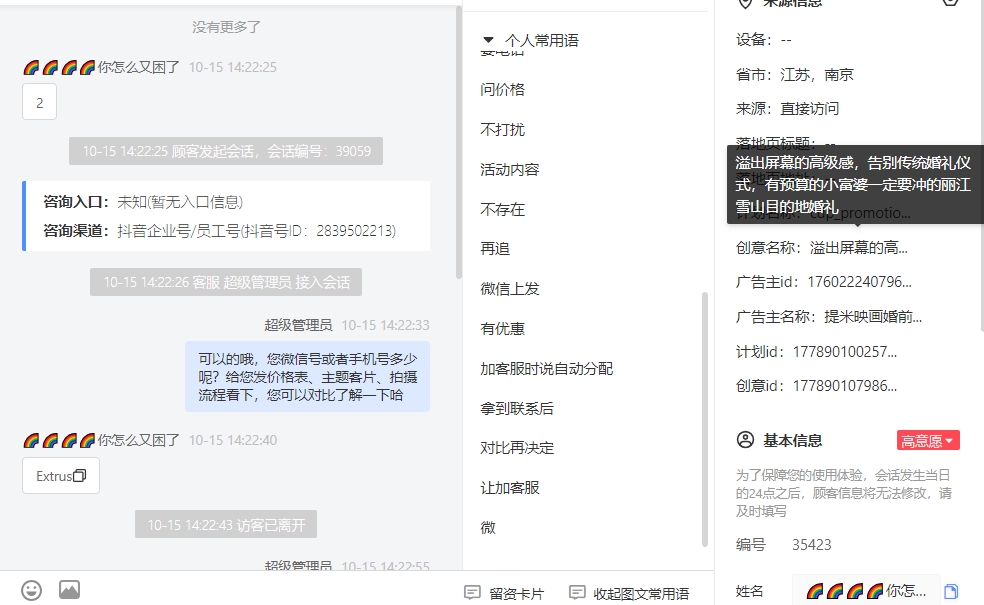
Task: Select the 活动内容 quick phrase
Action: pos(510,169)
